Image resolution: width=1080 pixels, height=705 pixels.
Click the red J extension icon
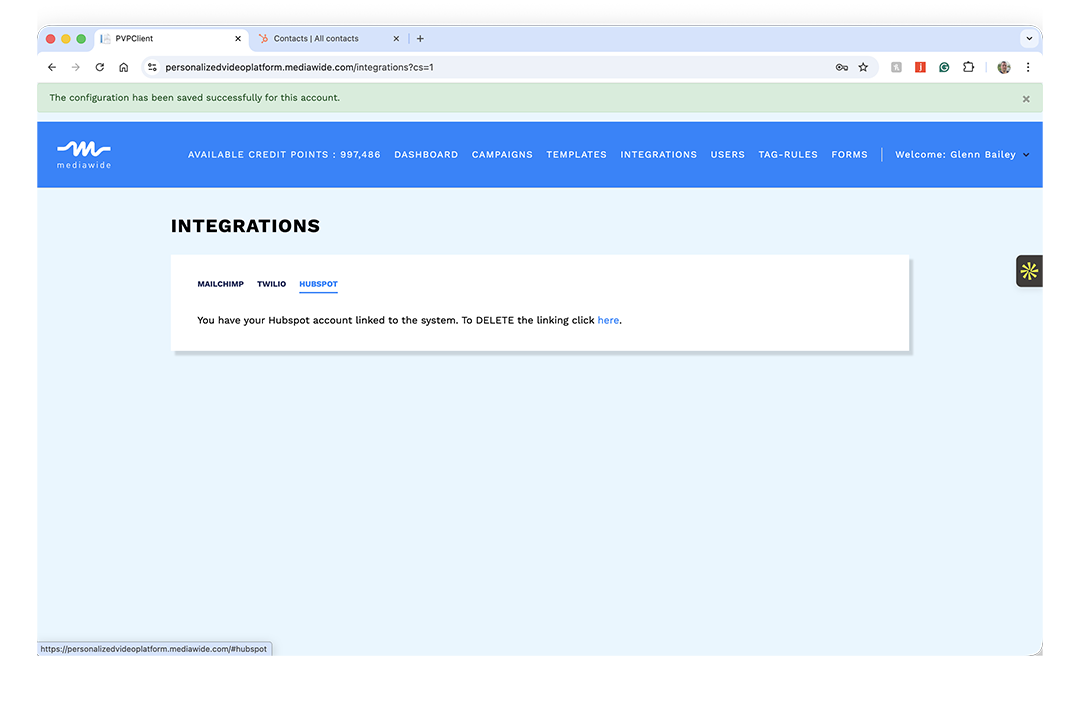pyautogui.click(x=920, y=67)
